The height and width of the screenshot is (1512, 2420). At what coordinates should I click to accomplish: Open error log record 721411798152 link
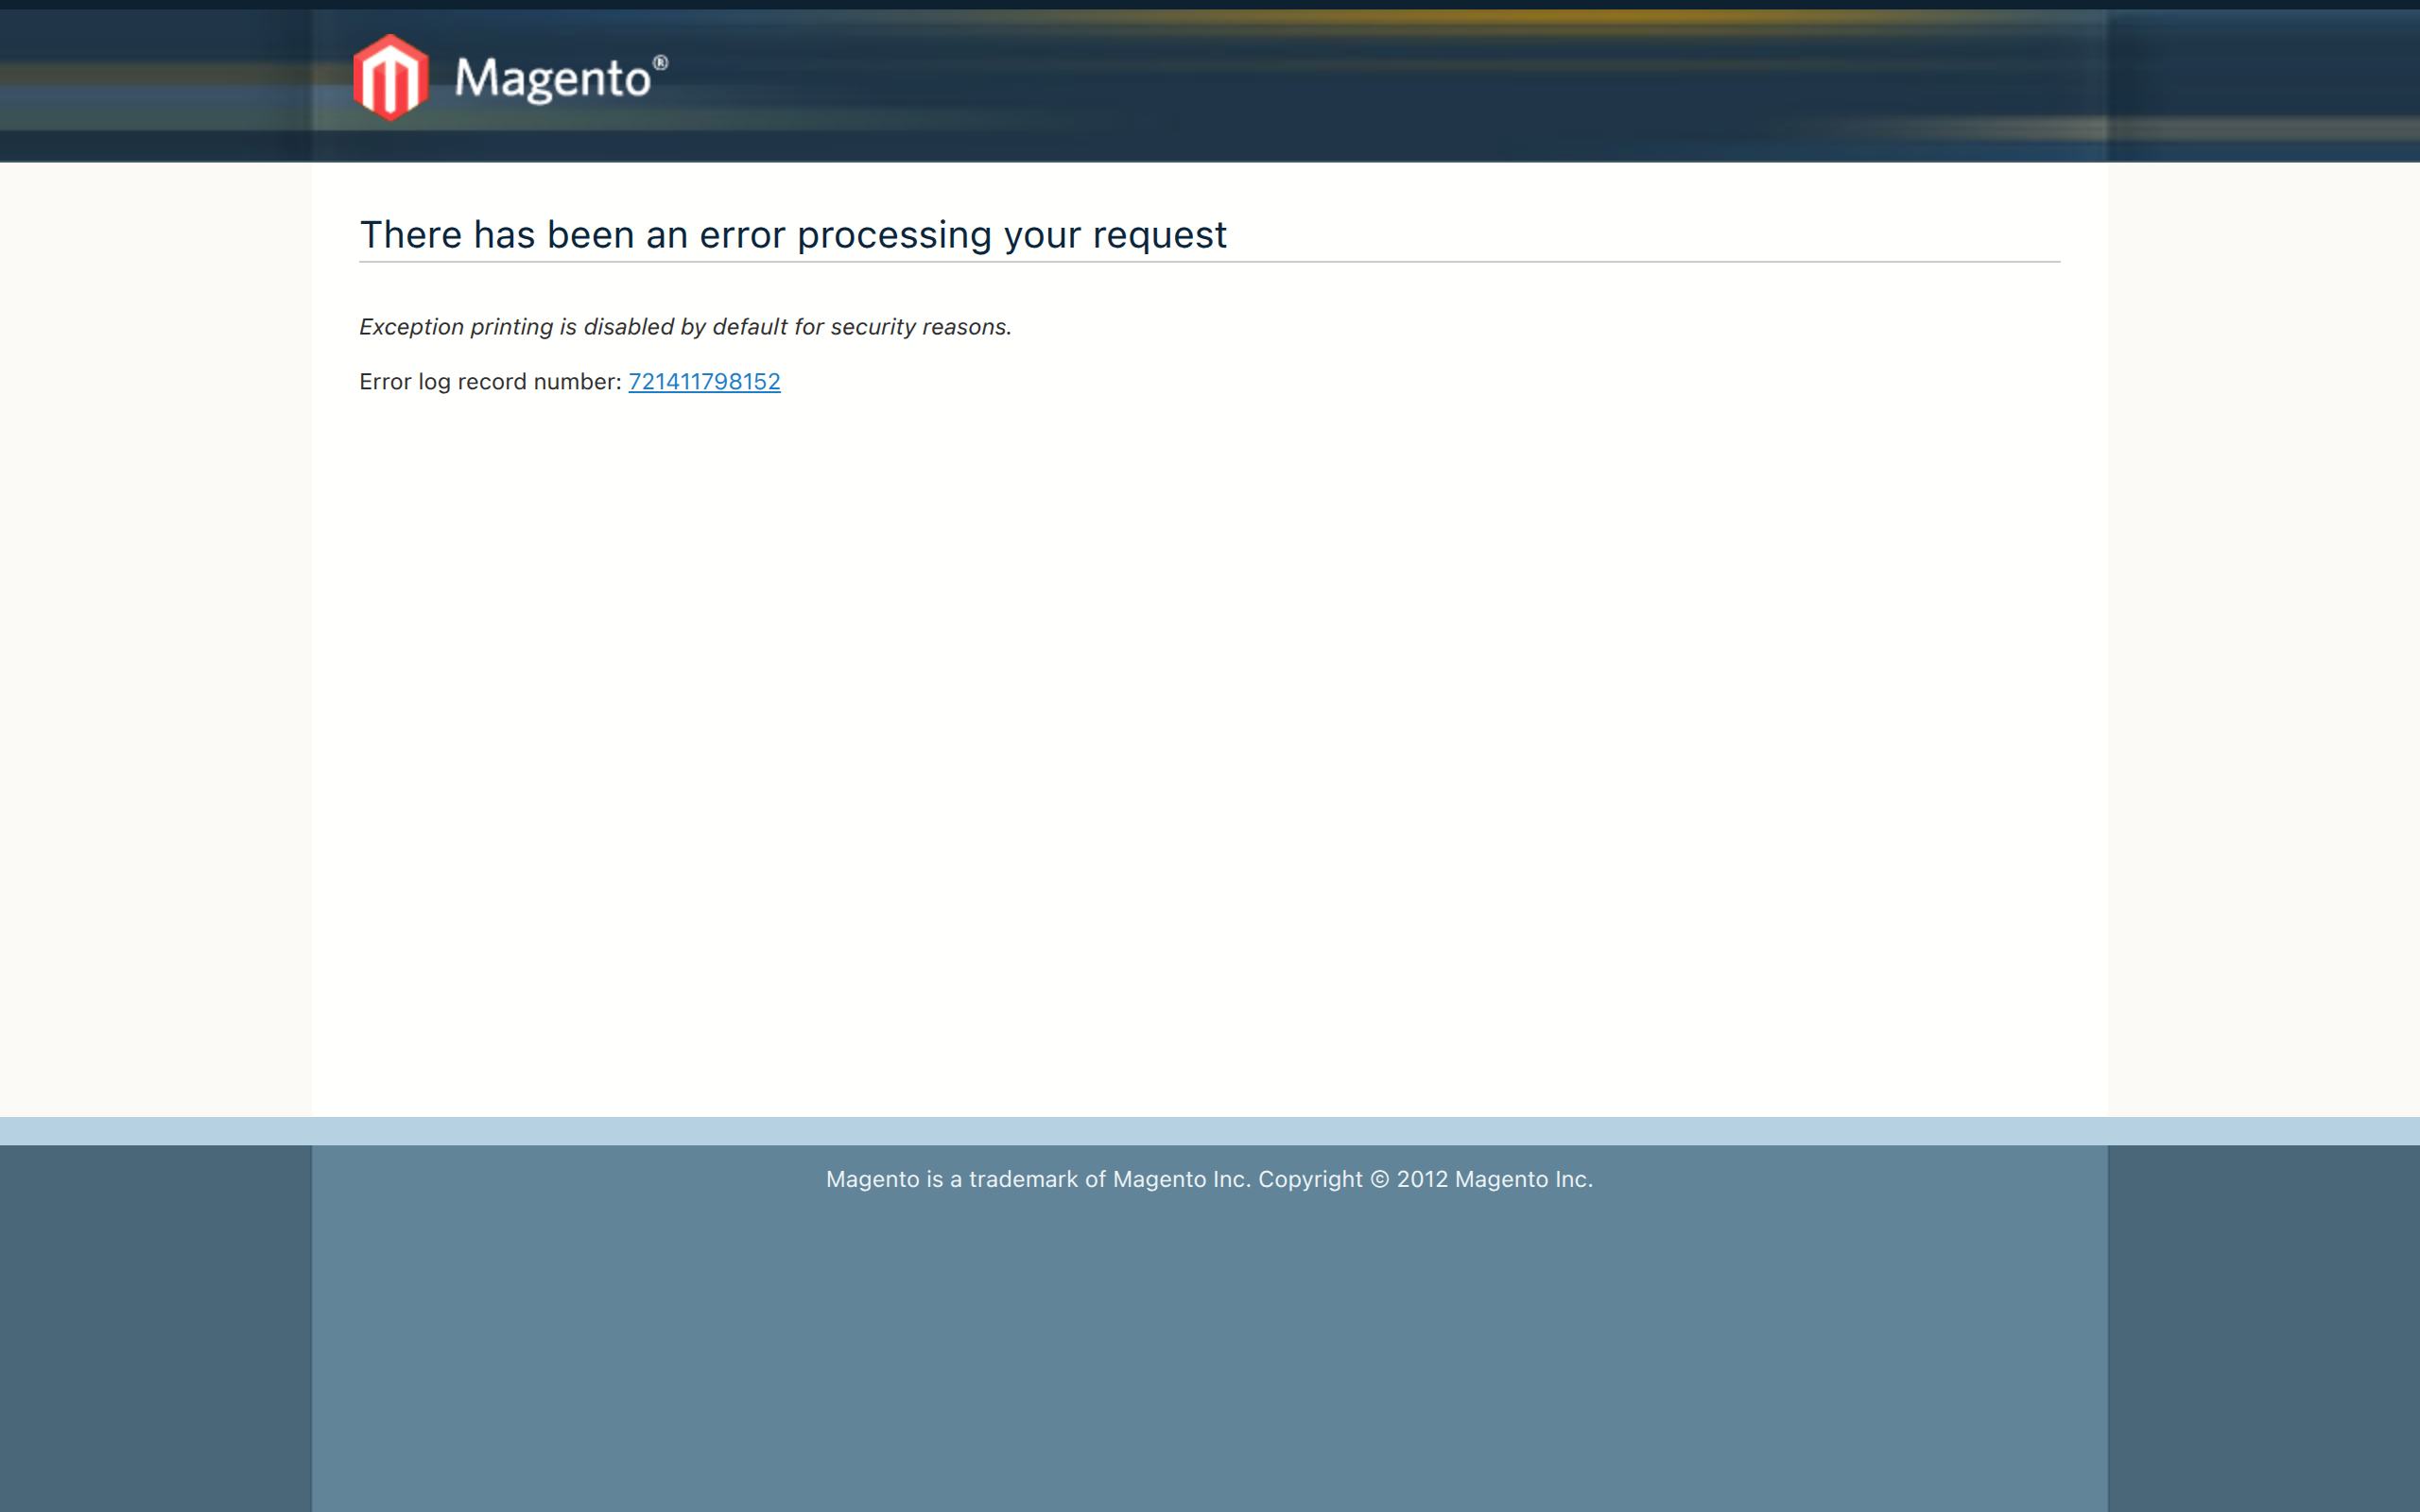click(704, 382)
